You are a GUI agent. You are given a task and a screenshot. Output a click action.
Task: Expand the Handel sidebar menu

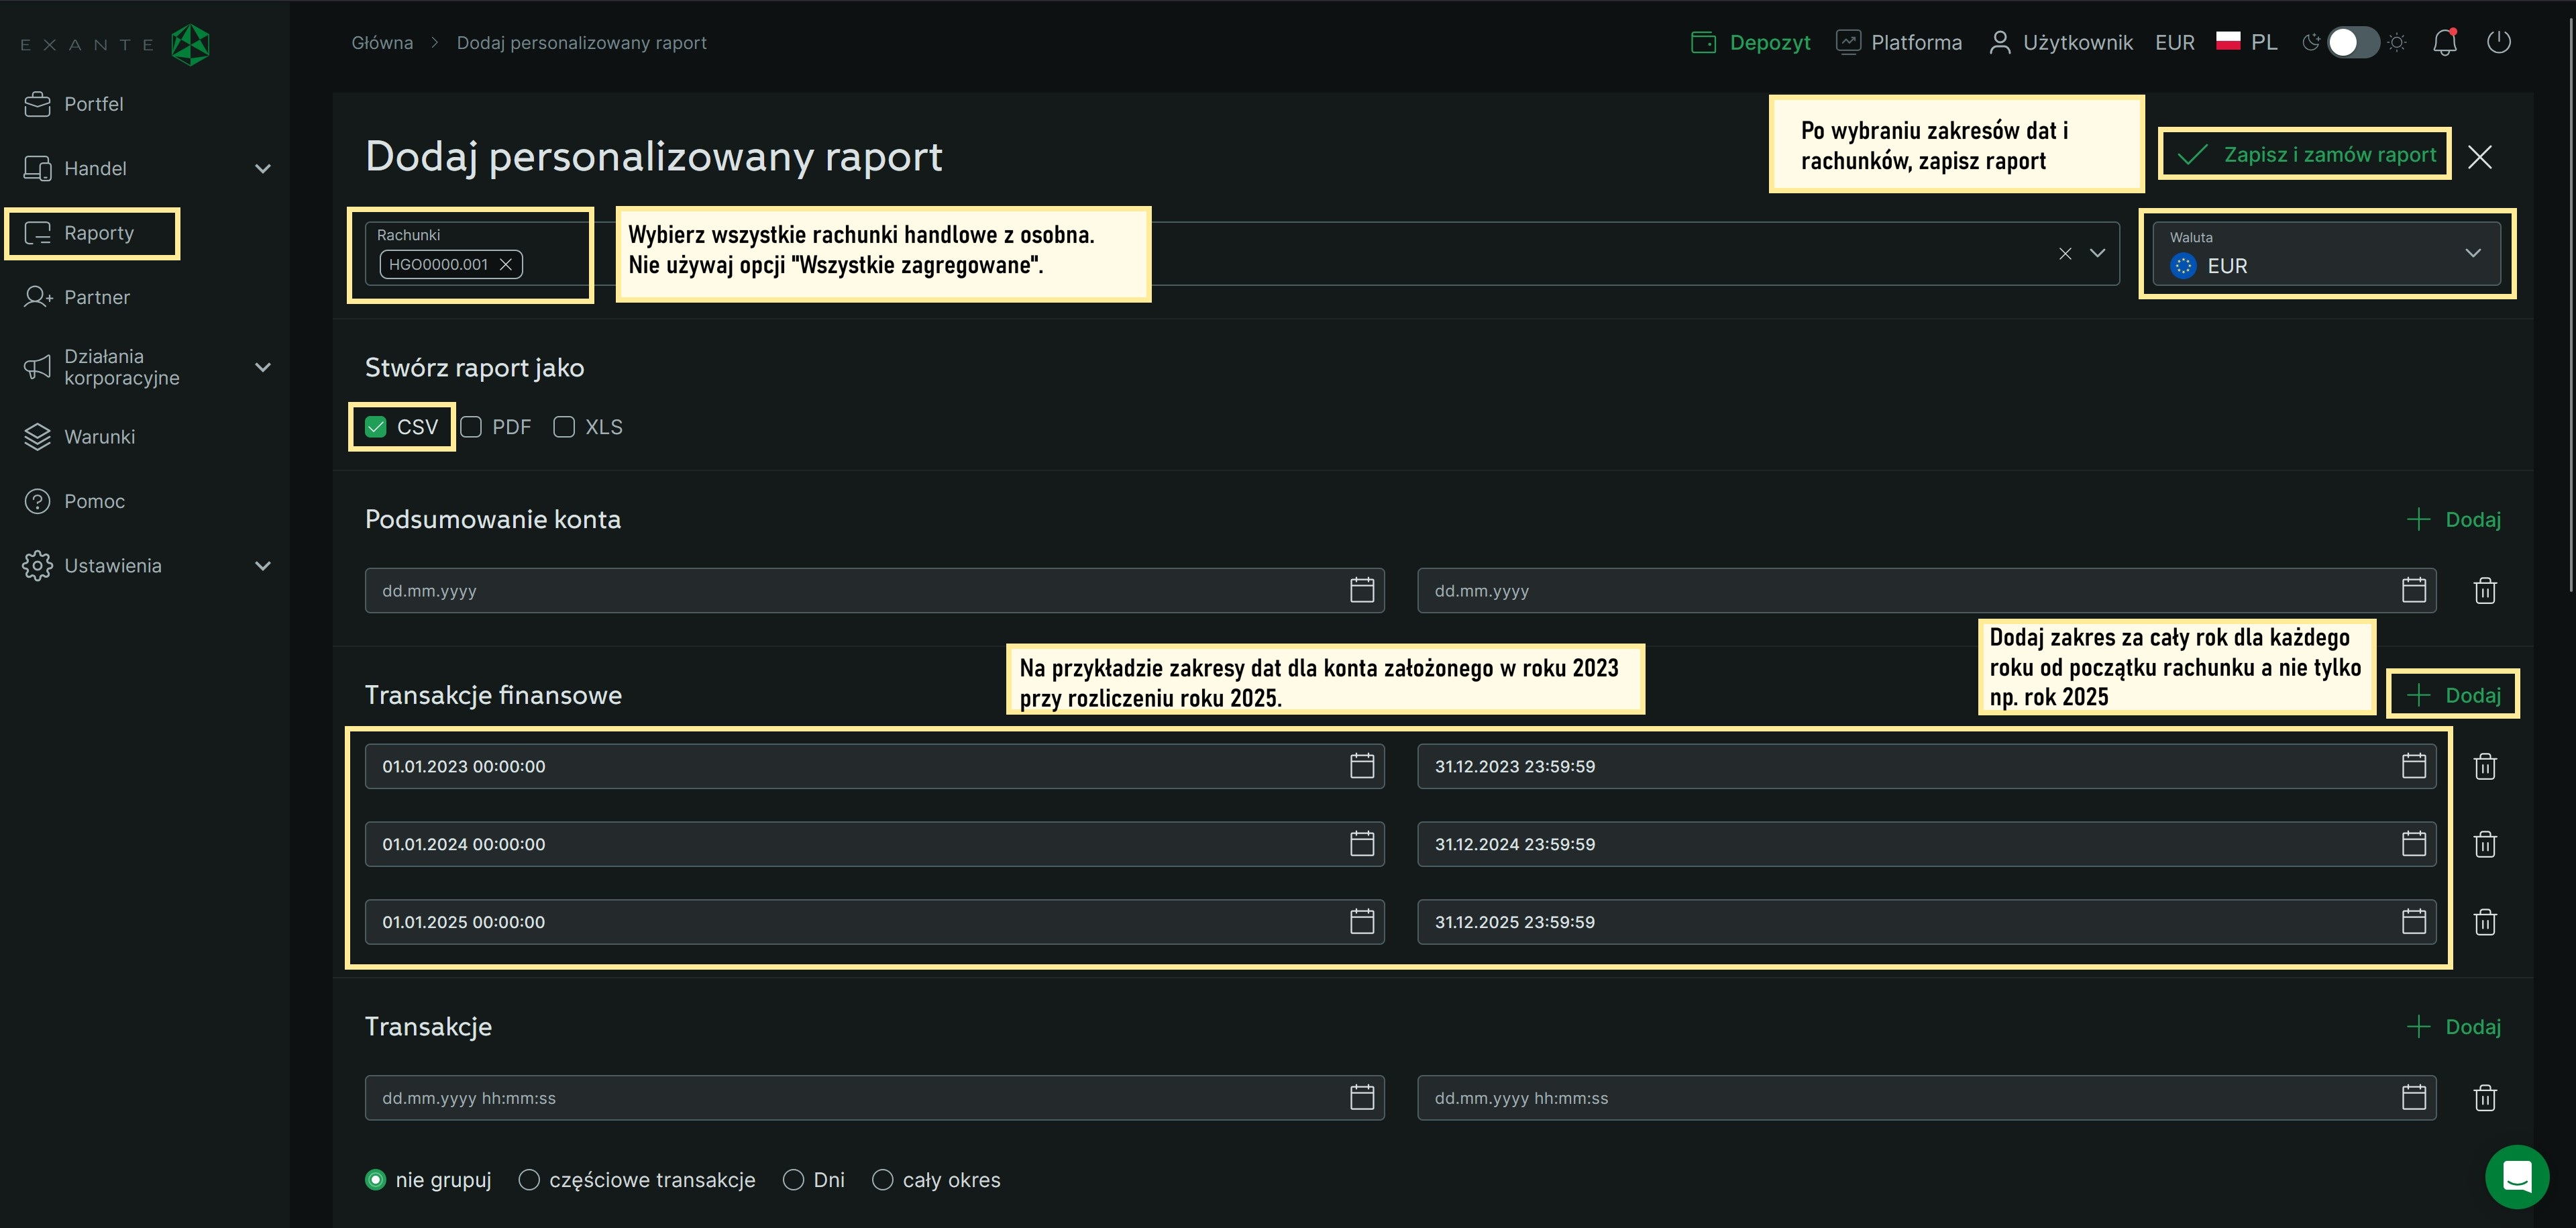tap(263, 169)
